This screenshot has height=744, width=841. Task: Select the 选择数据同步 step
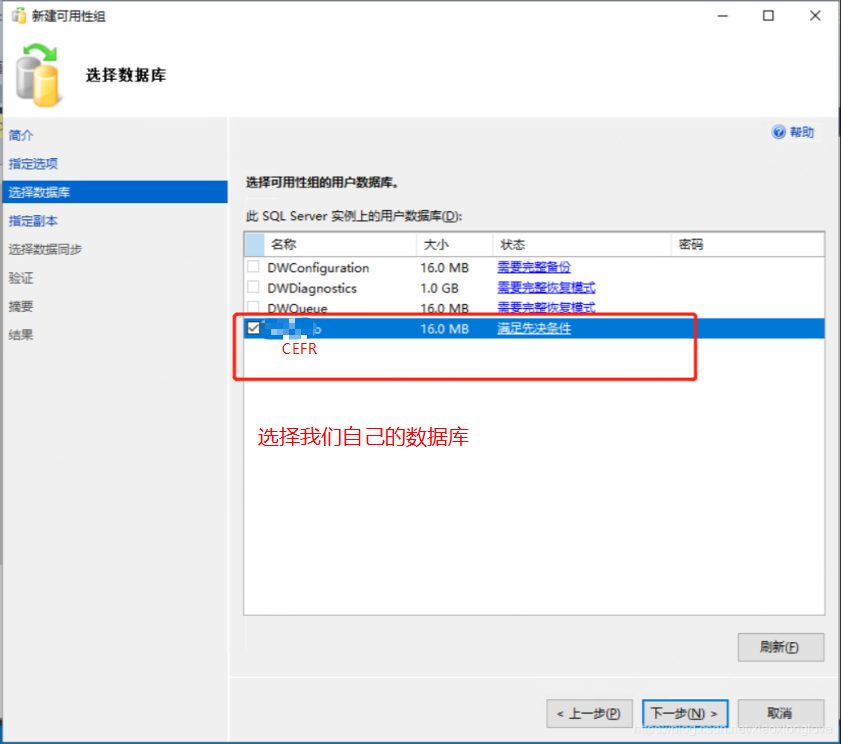click(x=45, y=249)
